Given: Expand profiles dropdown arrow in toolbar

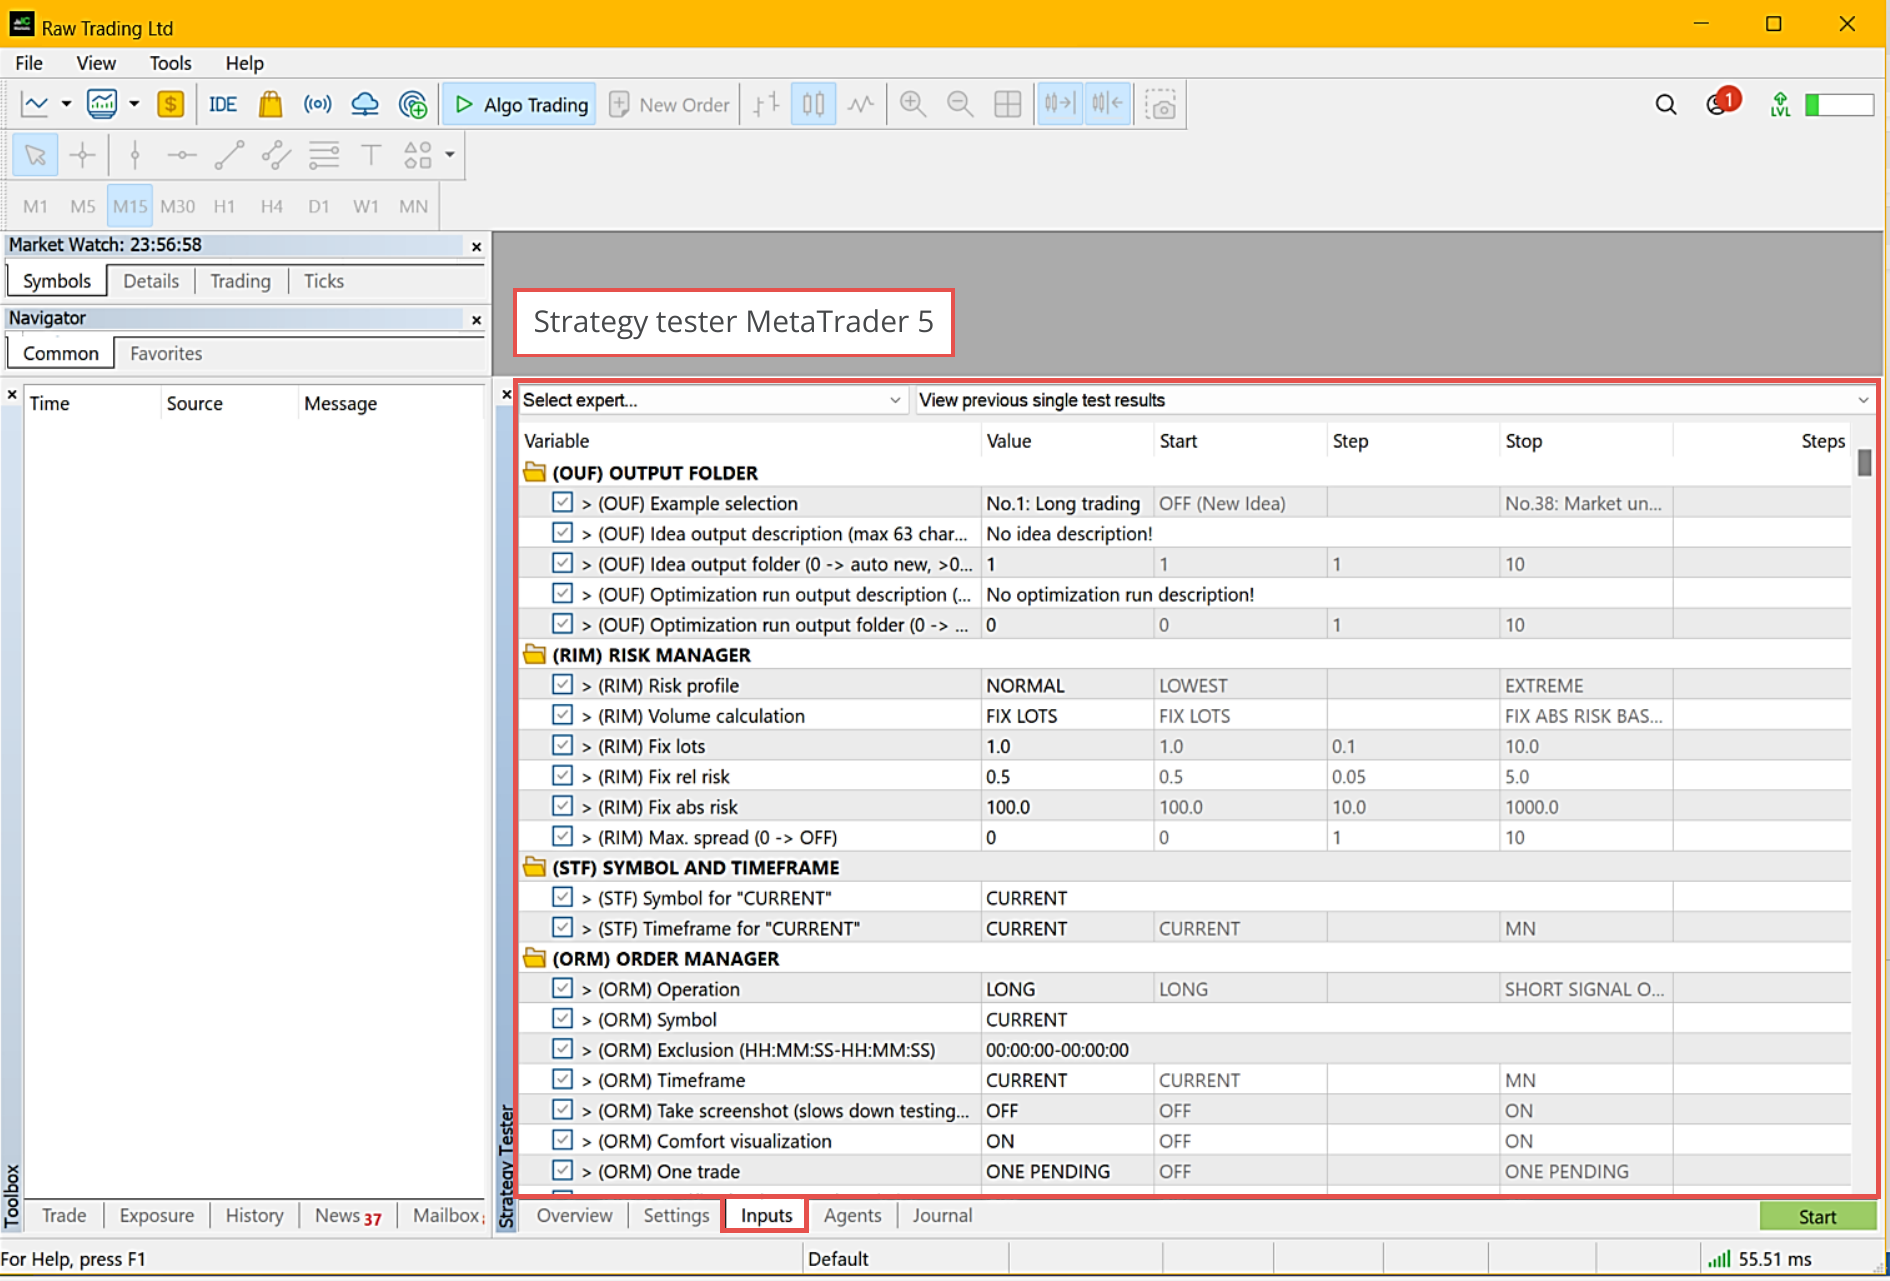Looking at the screenshot, I should (134, 104).
